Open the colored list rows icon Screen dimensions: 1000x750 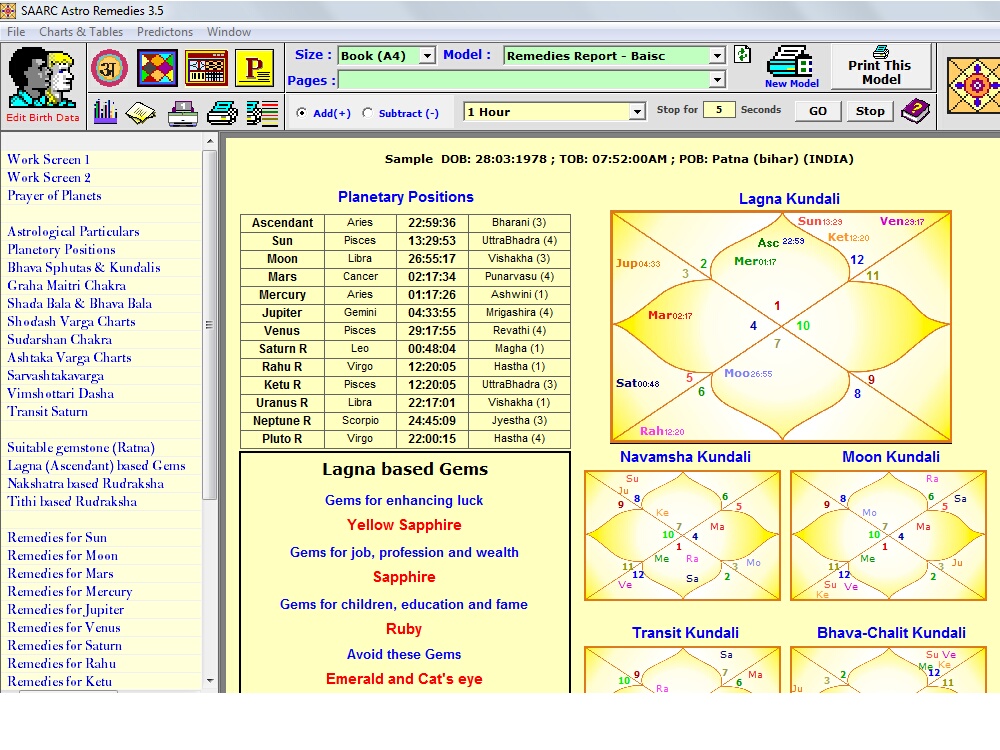coord(262,113)
